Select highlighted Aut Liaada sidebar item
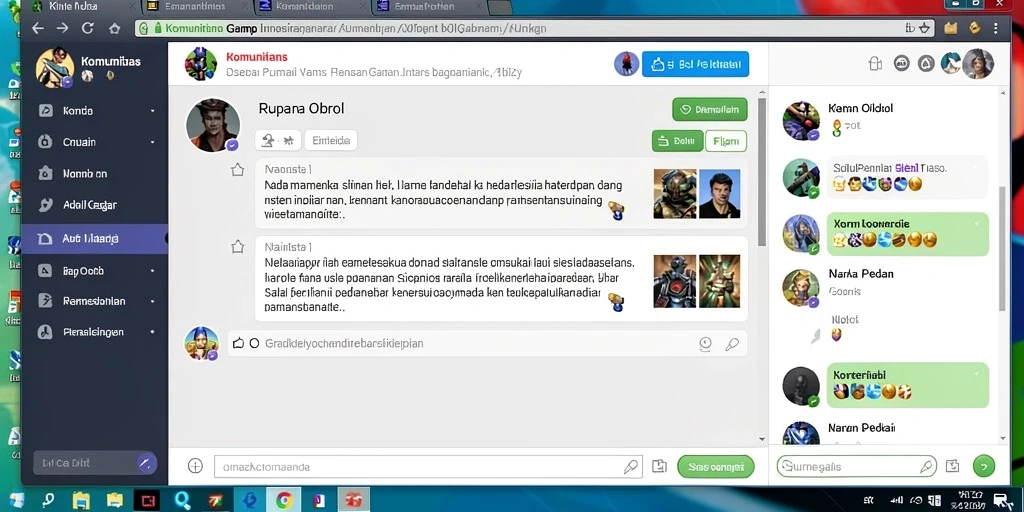This screenshot has height=512, width=1024. coord(94,239)
